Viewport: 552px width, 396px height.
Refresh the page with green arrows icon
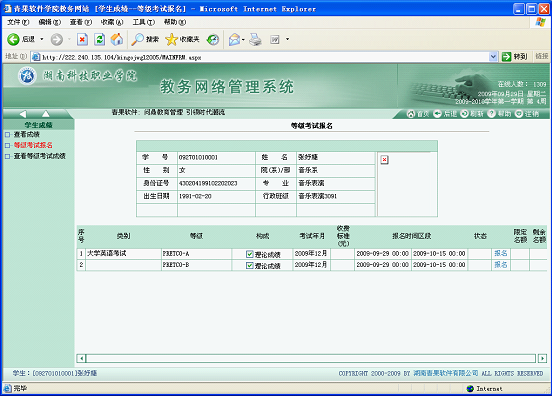(100, 39)
